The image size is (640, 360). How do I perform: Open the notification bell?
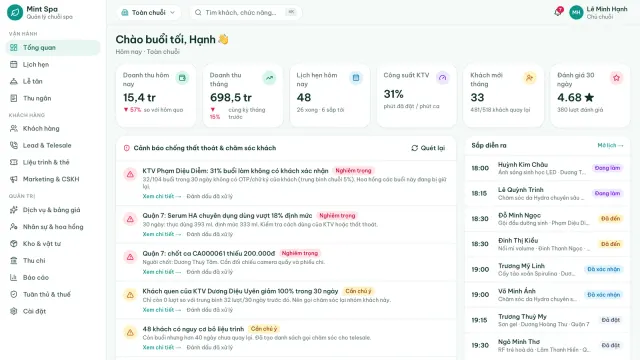(558, 12)
